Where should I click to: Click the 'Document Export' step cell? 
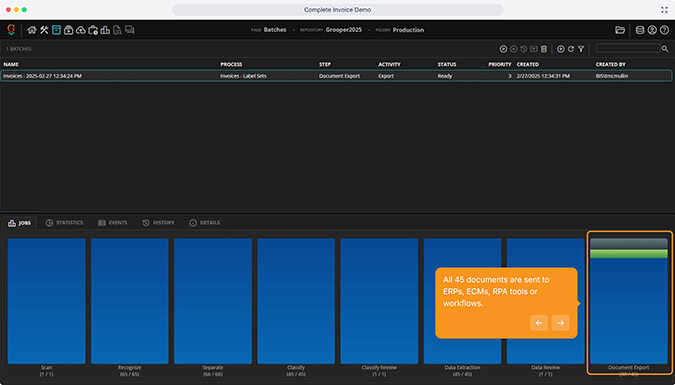tap(339, 76)
